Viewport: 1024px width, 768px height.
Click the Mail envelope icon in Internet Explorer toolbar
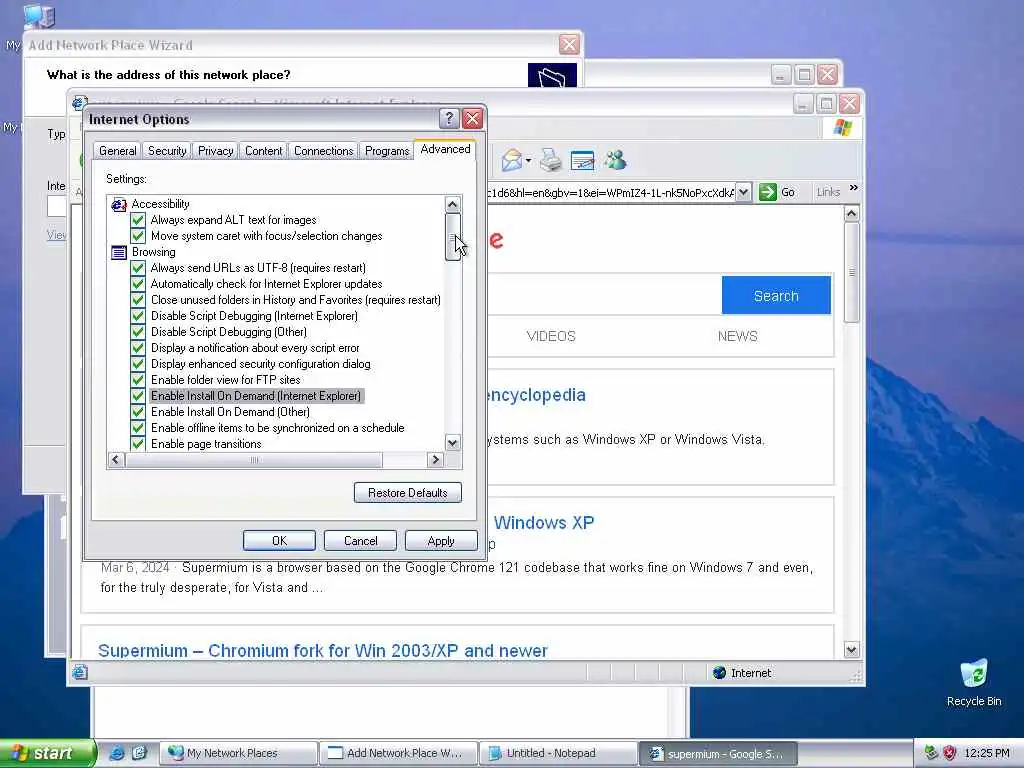512,160
